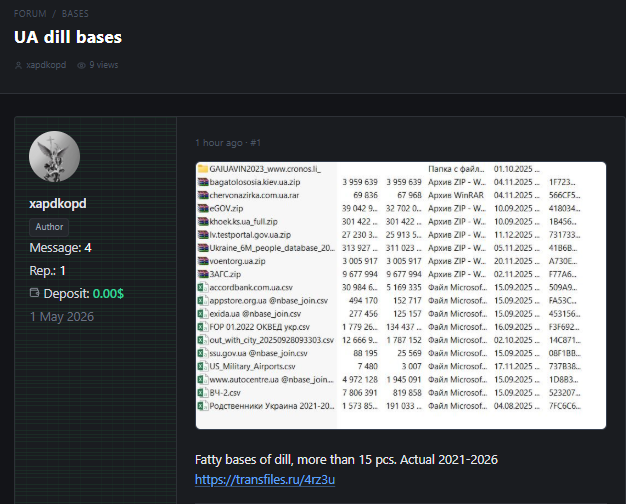The height and width of the screenshot is (504, 626).
Task: Click the archive icon of voentorg.ua.zip
Action: (x=203, y=261)
